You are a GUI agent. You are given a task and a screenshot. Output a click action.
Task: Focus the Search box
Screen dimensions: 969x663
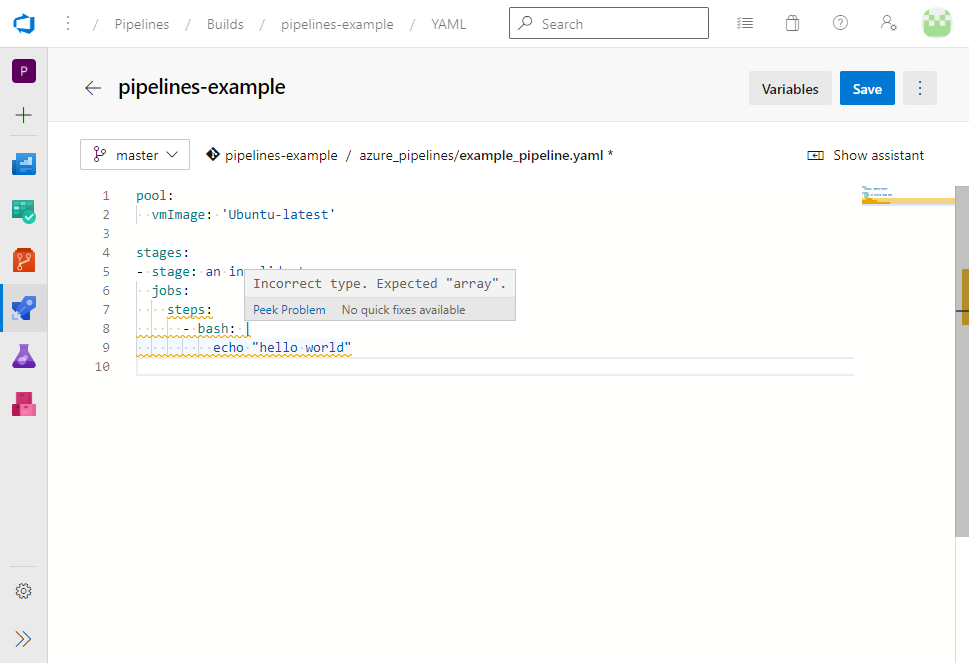tap(609, 23)
